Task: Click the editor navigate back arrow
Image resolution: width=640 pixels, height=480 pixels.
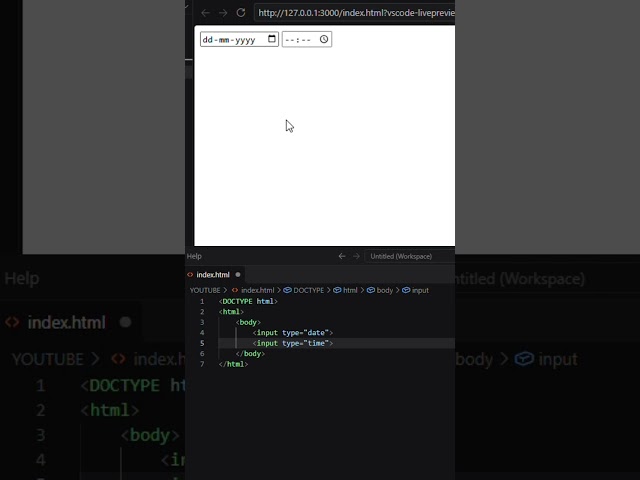Action: tap(342, 256)
